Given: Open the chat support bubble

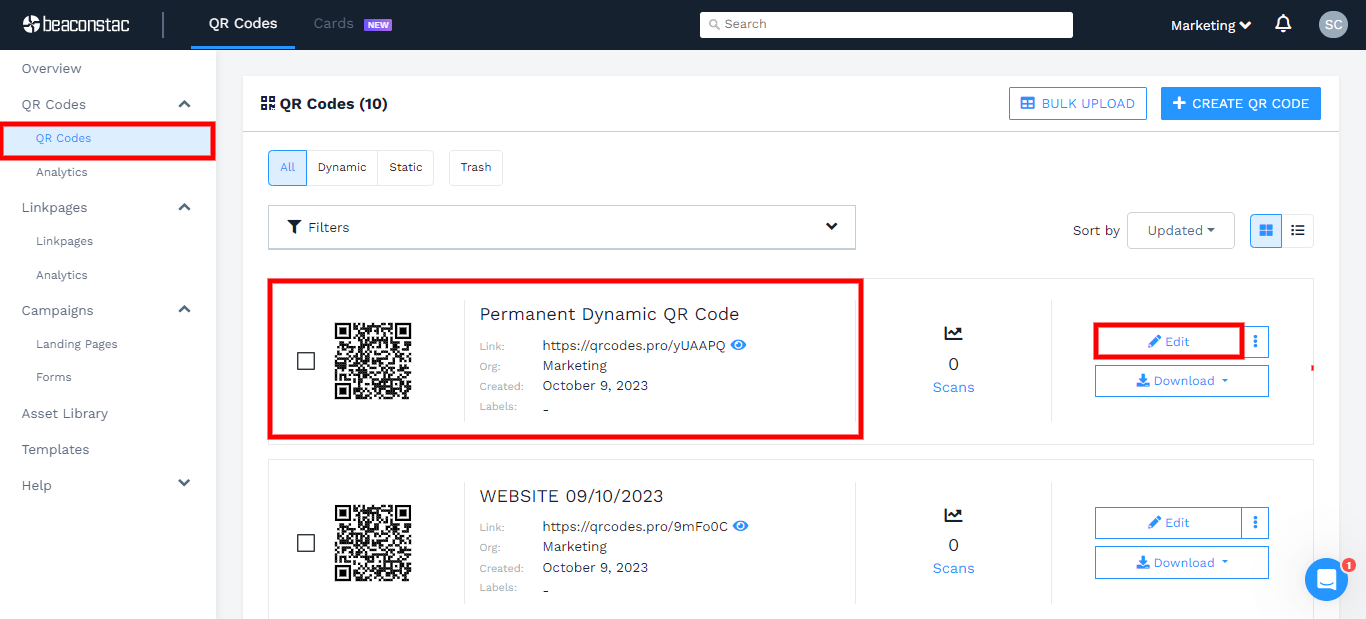Looking at the screenshot, I should tap(1326, 579).
